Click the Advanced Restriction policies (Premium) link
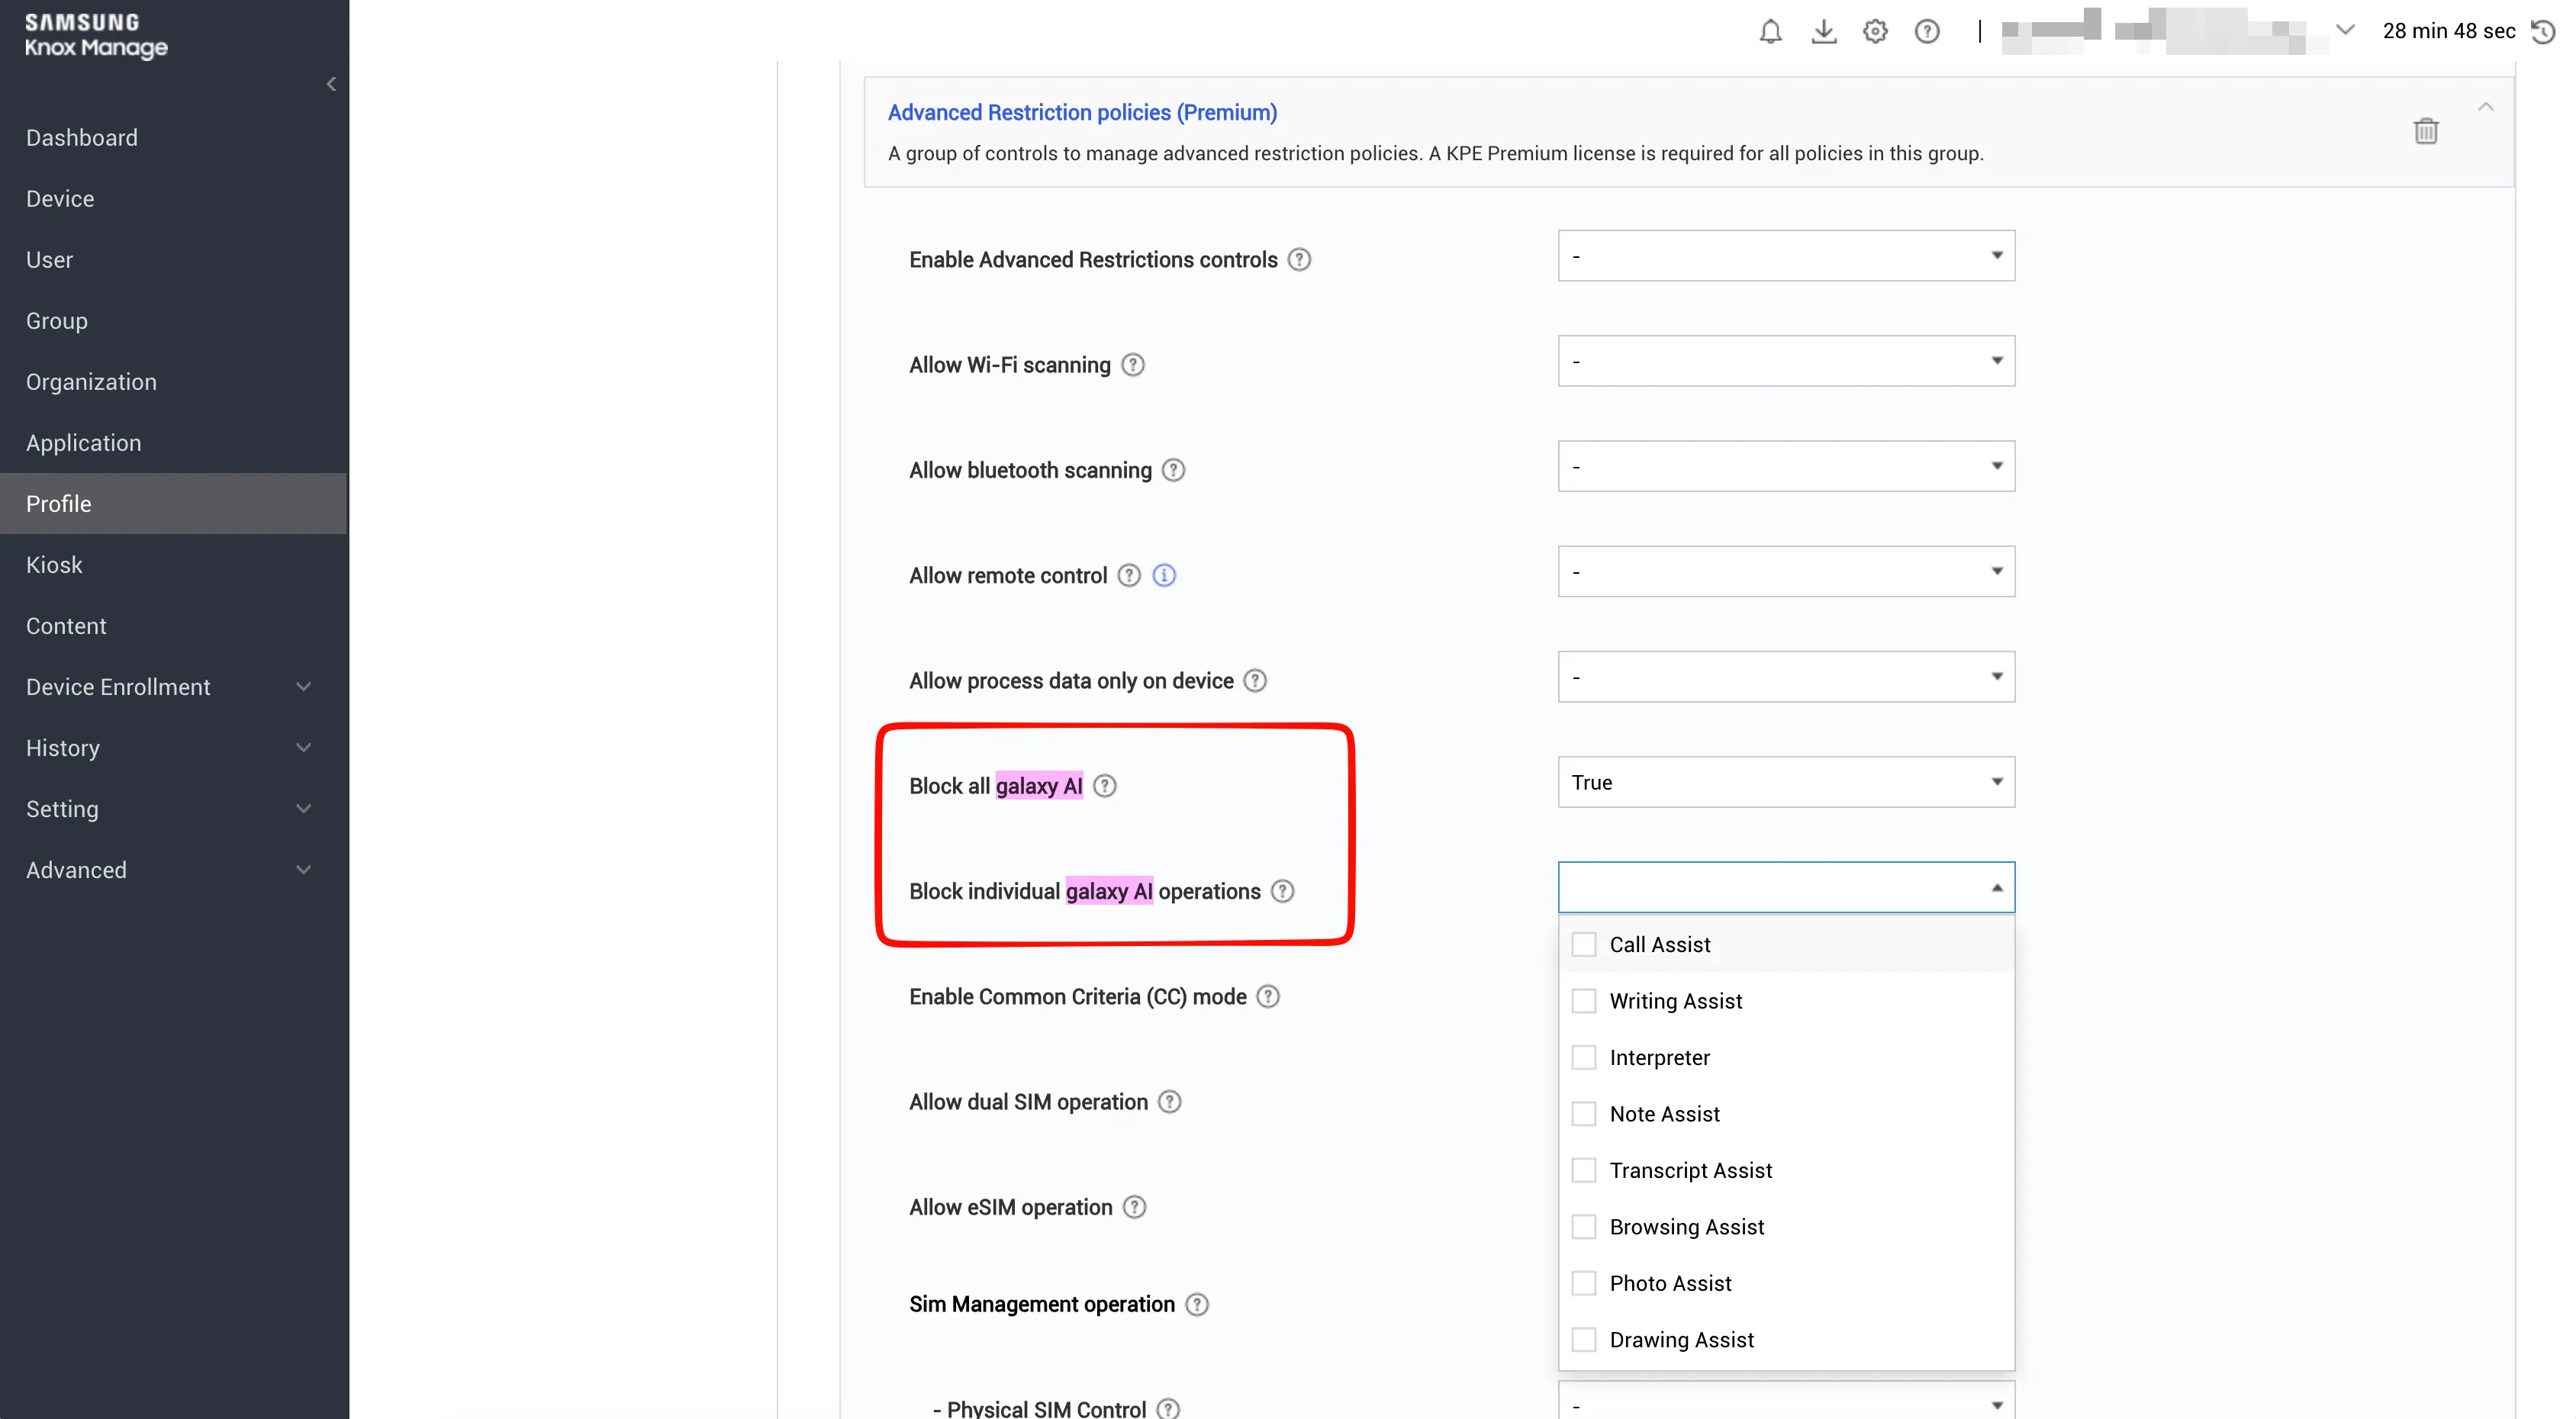Viewport: 2576px width, 1419px height. coord(1082,112)
